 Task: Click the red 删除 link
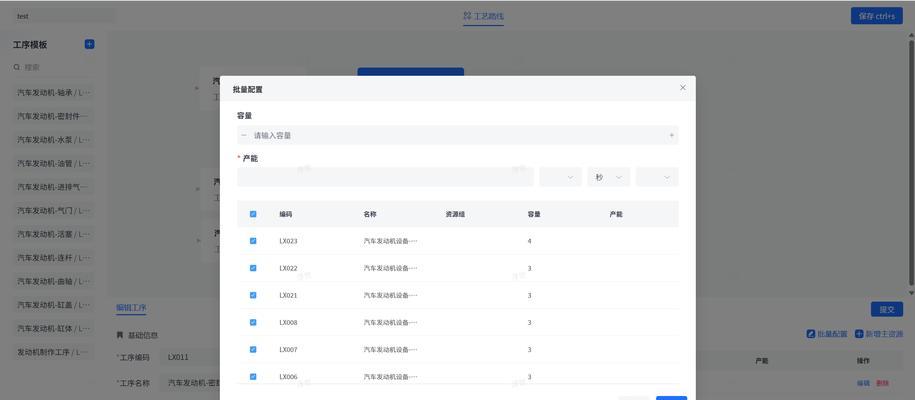click(882, 384)
